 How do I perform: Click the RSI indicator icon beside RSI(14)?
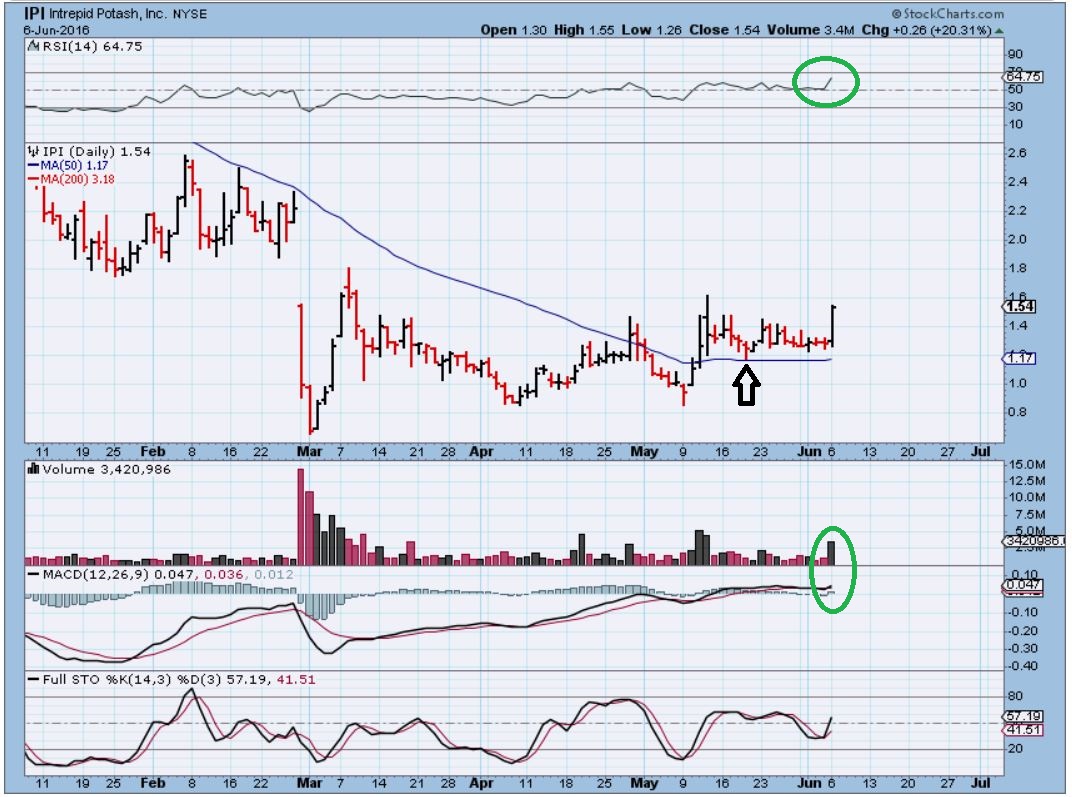[34, 46]
